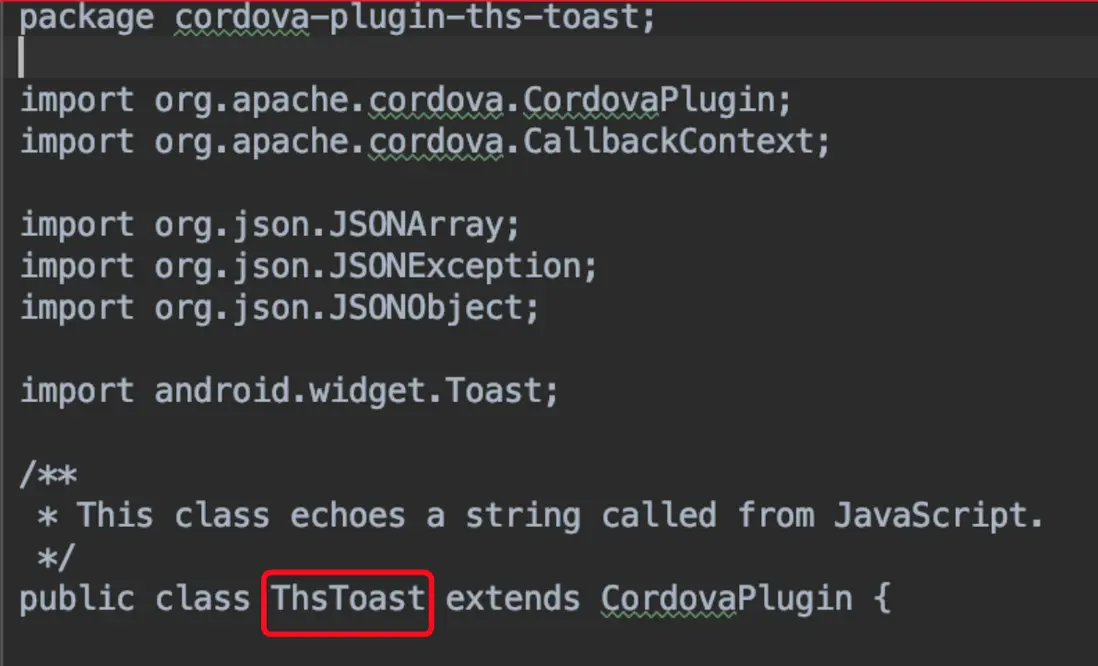Click CordovaPlugin in the first import line
This screenshot has height=666, width=1098.
point(648,101)
